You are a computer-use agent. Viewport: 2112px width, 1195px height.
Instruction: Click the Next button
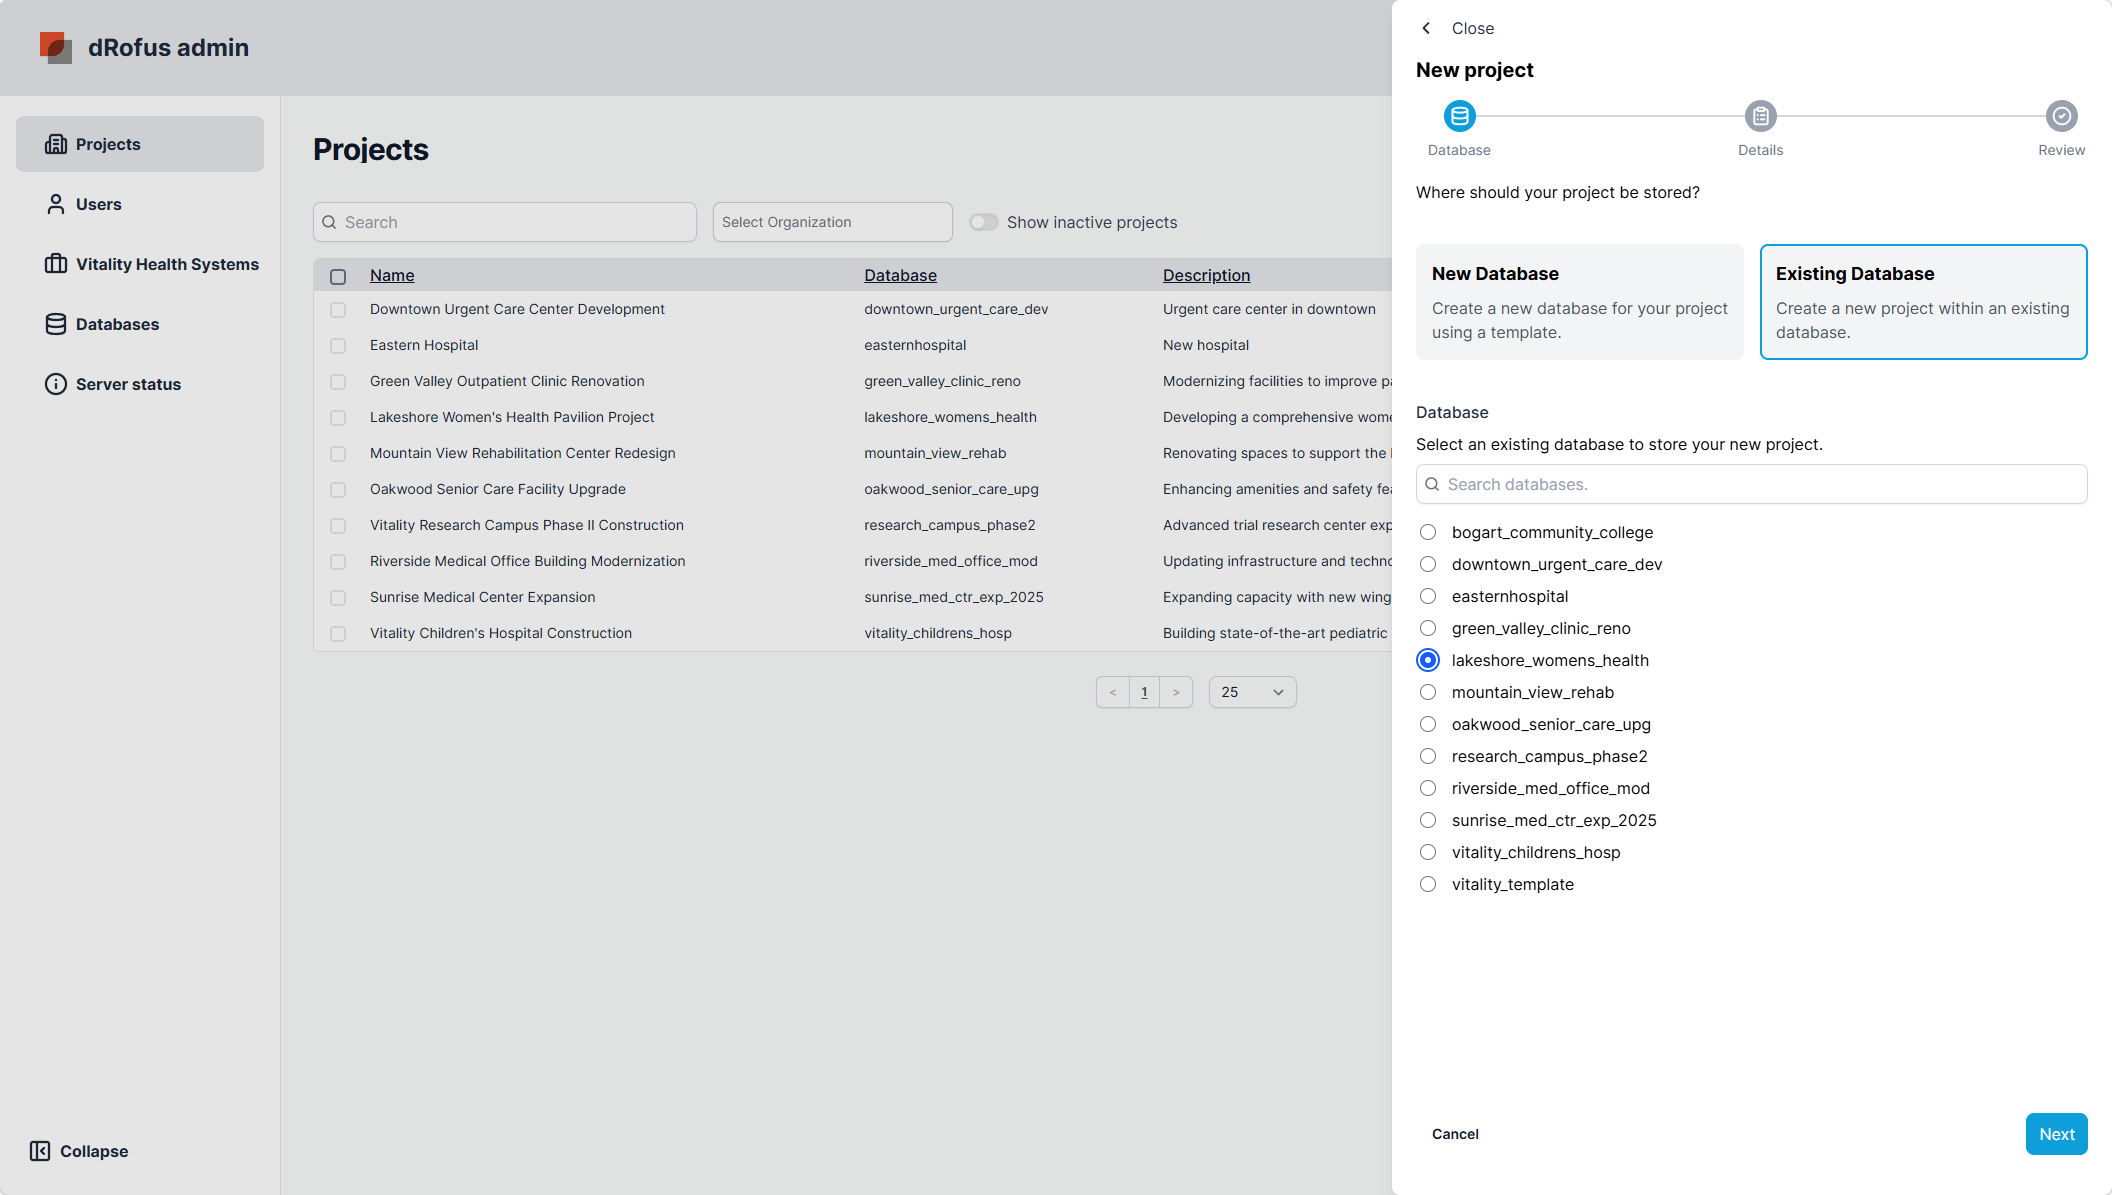(2056, 1134)
